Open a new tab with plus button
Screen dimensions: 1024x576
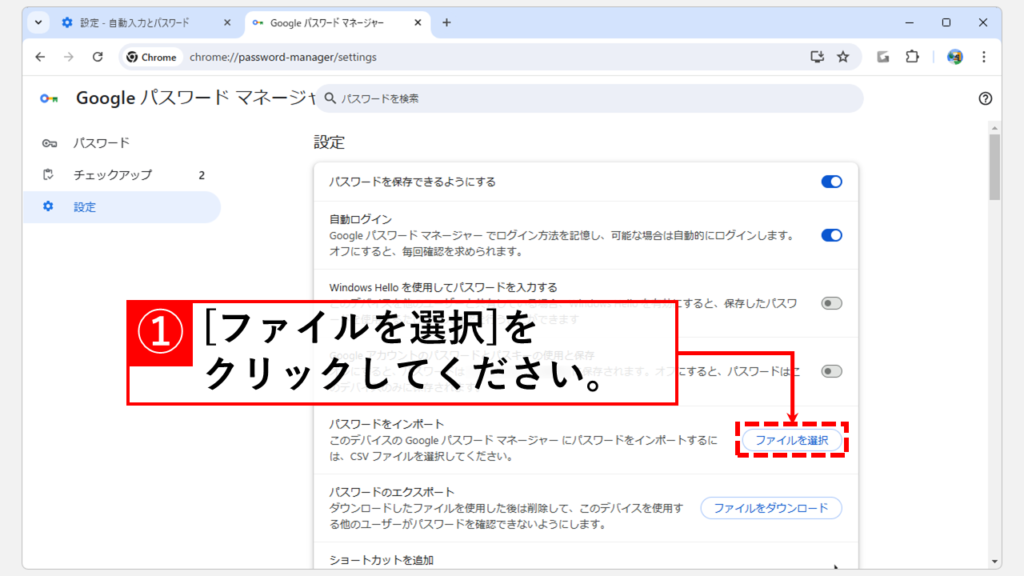[x=446, y=22]
